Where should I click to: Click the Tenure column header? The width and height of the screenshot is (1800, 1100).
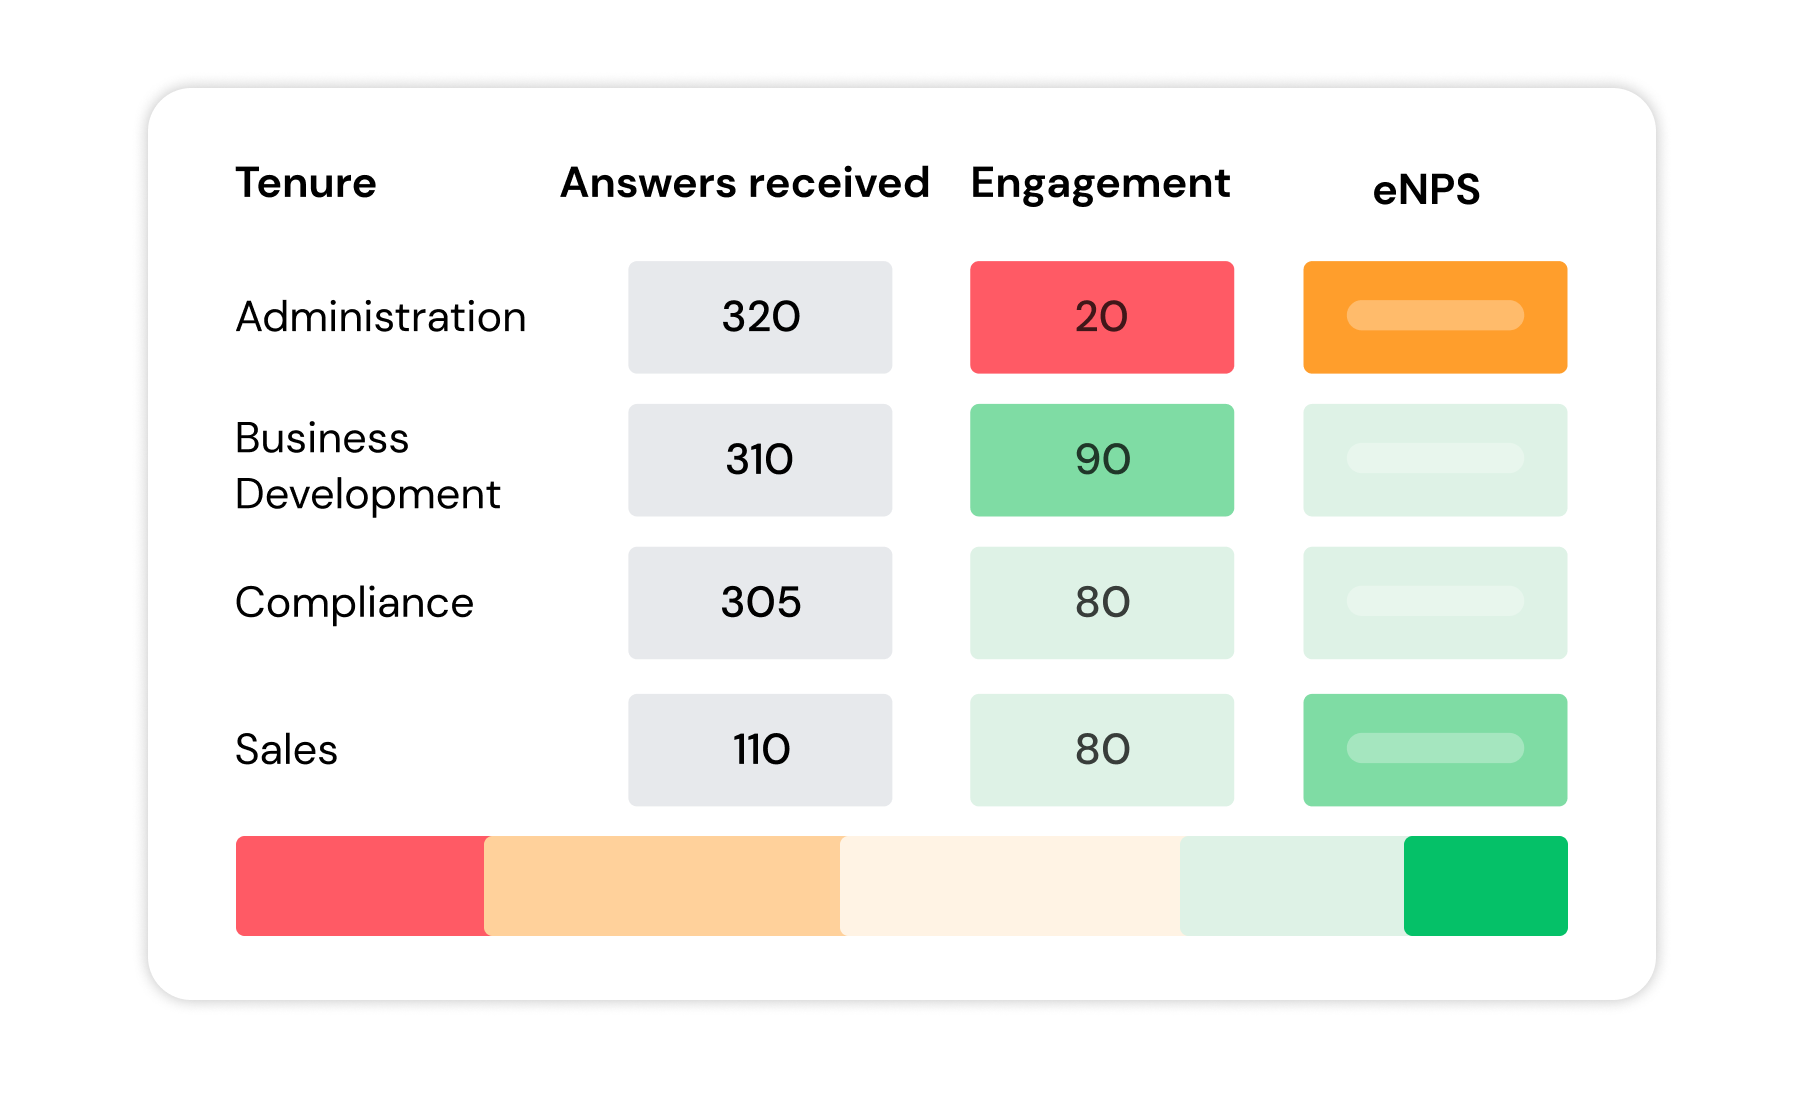pyautogui.click(x=305, y=183)
